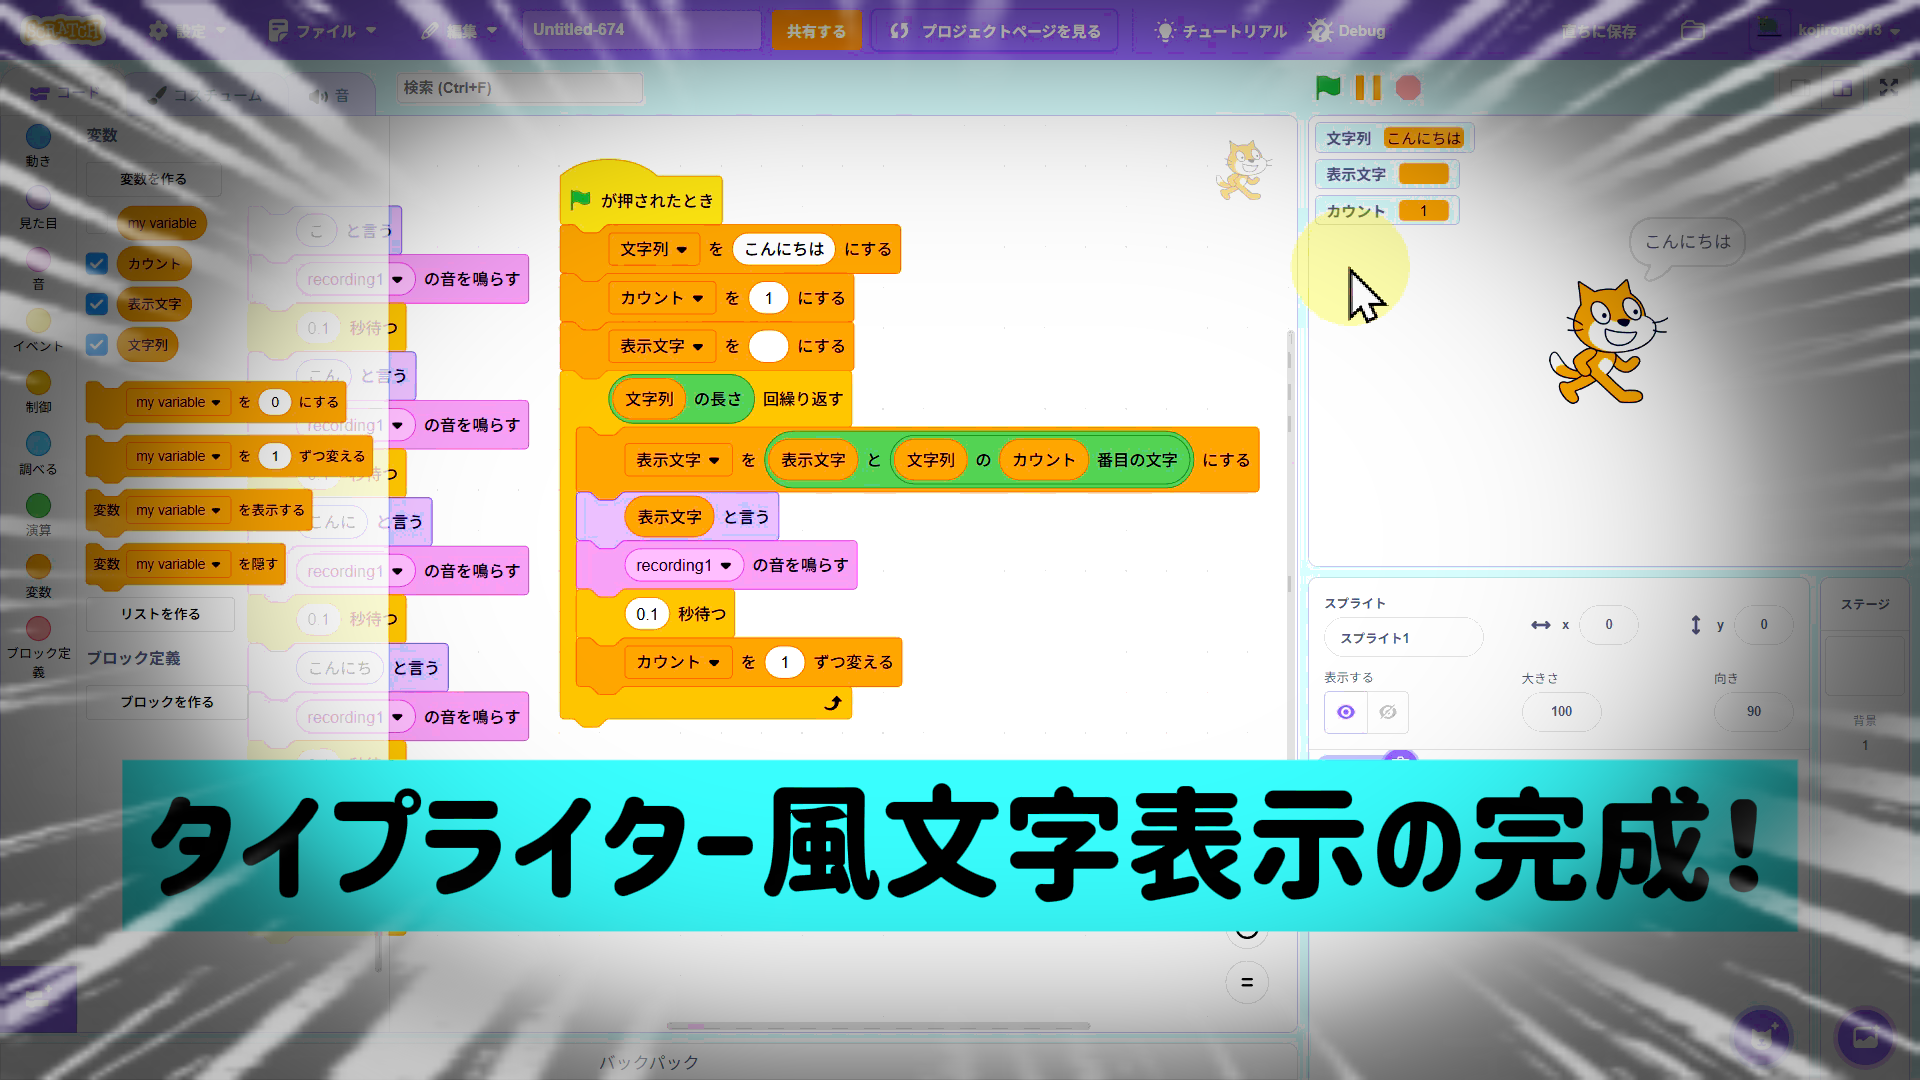This screenshot has height=1080, width=1920.
Task: Select the 演算 blocks category circle
Action: 38,506
